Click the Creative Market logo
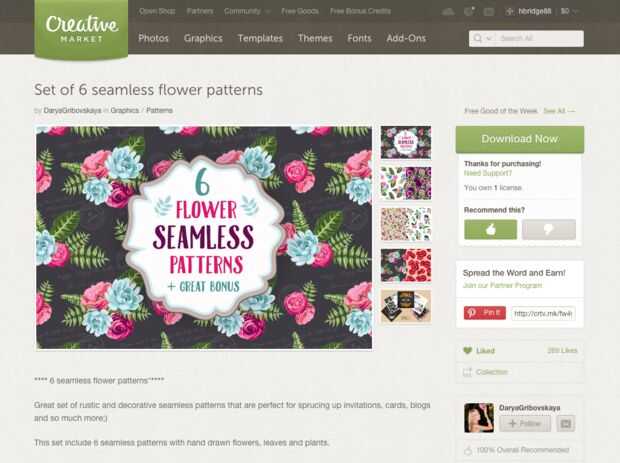This screenshot has height=463, width=620. 81,29
